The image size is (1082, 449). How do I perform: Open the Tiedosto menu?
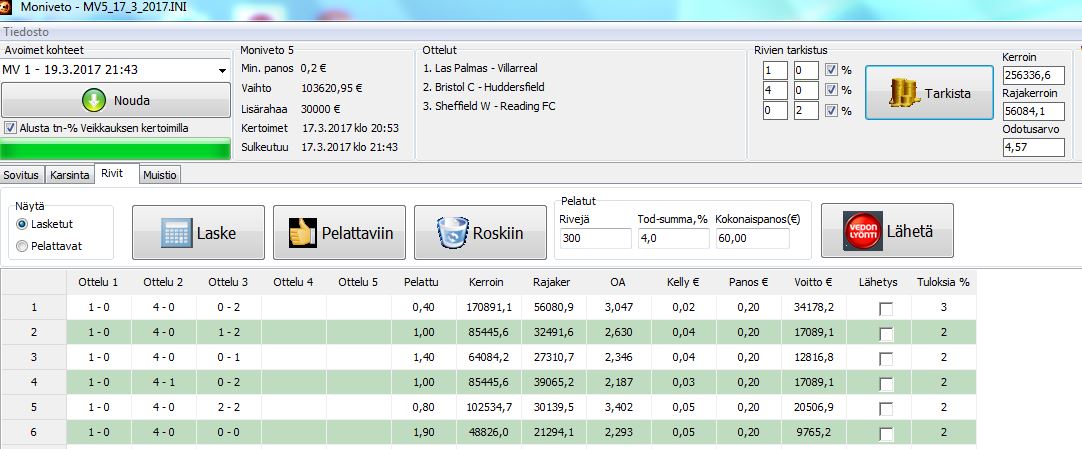[26, 32]
